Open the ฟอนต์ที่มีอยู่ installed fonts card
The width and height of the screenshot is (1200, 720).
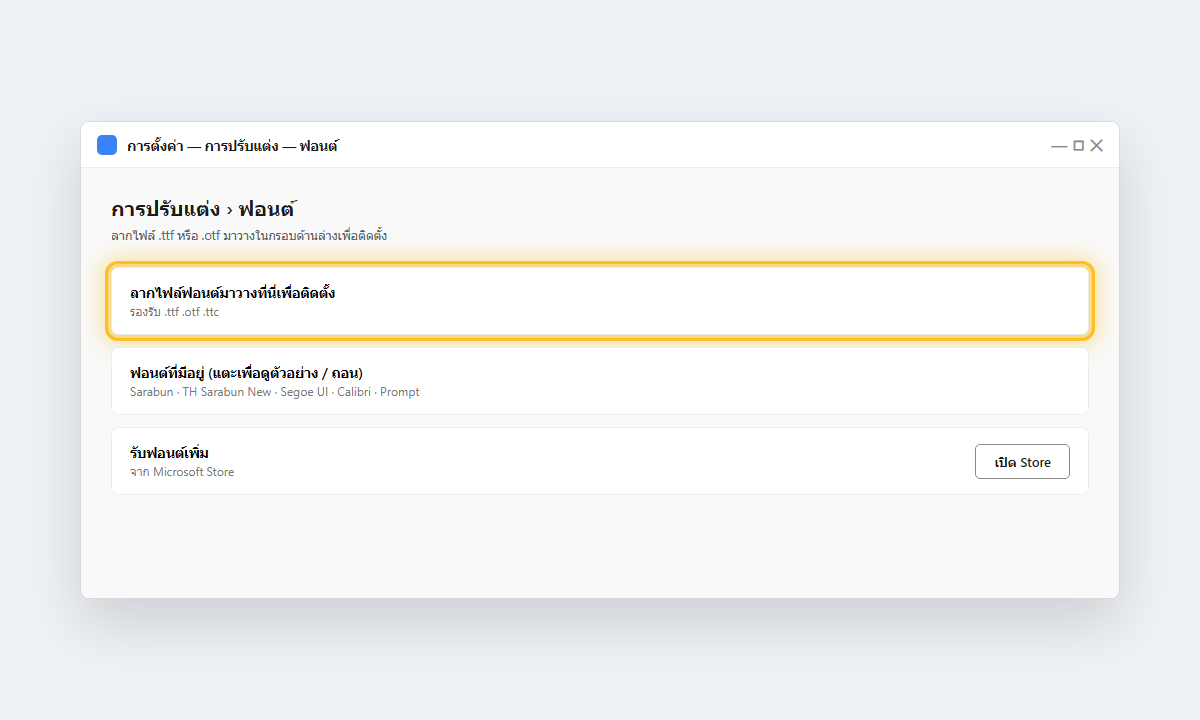pos(600,381)
